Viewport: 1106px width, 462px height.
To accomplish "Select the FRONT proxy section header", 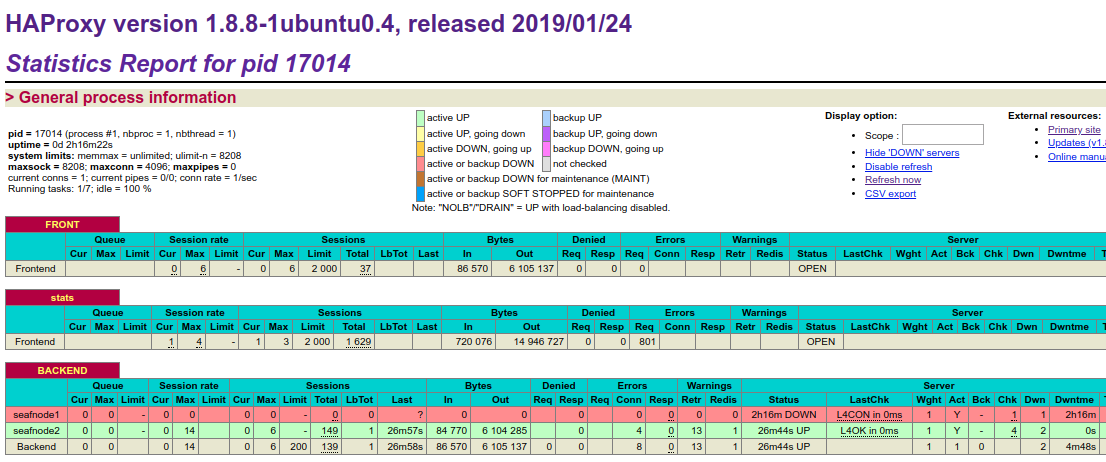I will point(62,225).
